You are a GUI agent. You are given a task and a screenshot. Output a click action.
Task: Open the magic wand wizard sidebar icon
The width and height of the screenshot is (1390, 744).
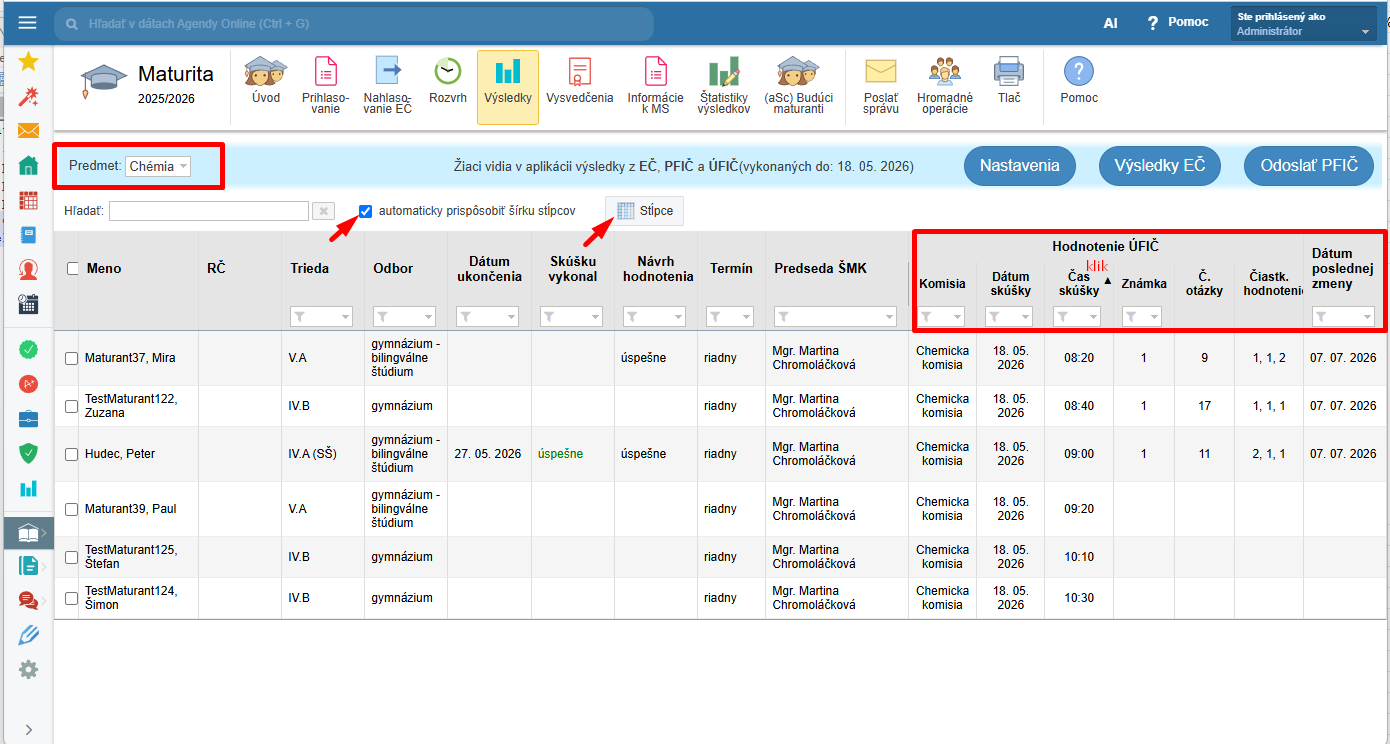pos(28,96)
